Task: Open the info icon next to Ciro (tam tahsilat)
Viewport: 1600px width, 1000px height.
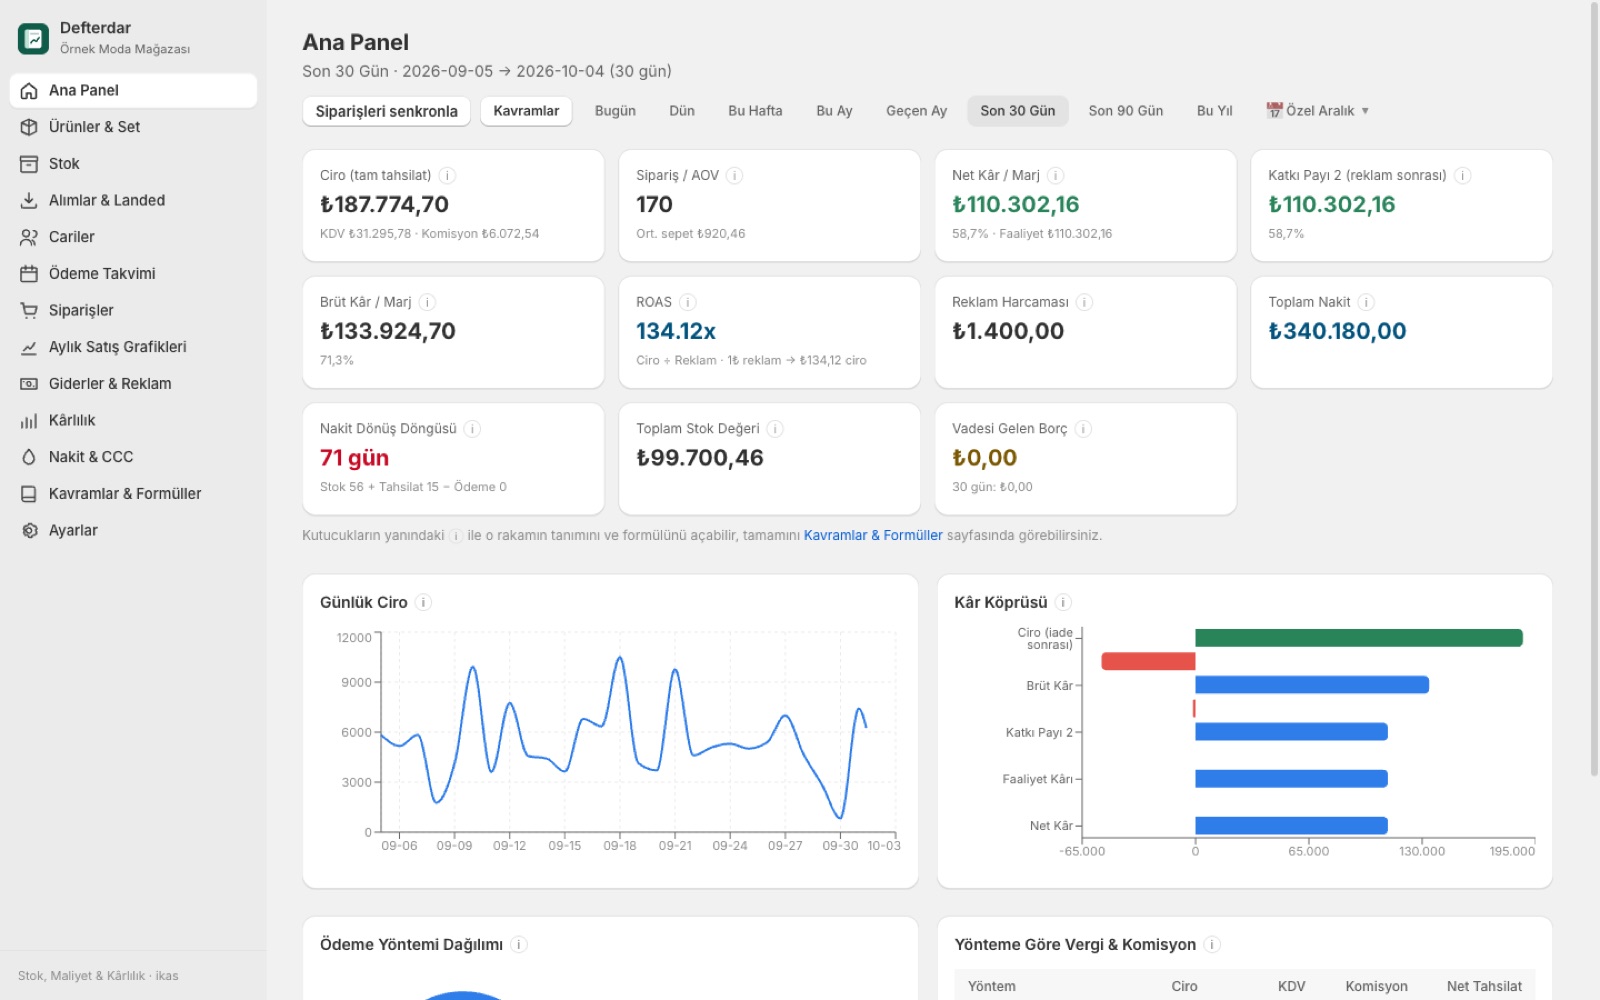Action: (448, 175)
